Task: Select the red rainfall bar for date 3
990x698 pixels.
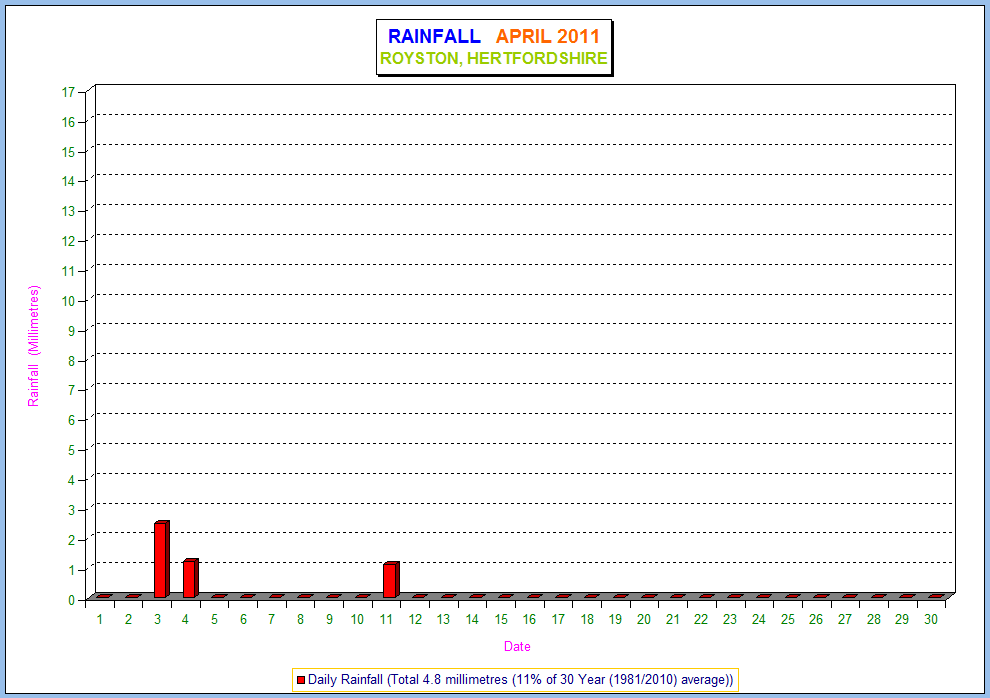Action: (x=162, y=559)
